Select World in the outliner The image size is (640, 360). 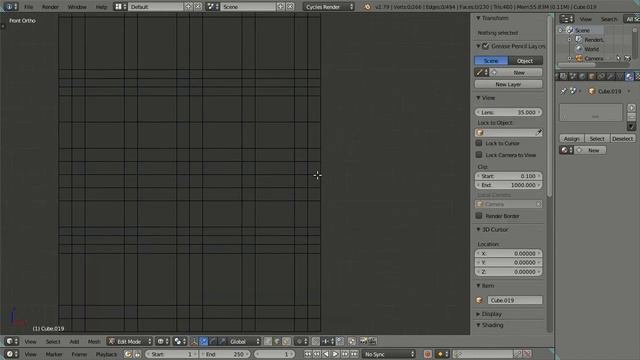pyautogui.click(x=591, y=49)
